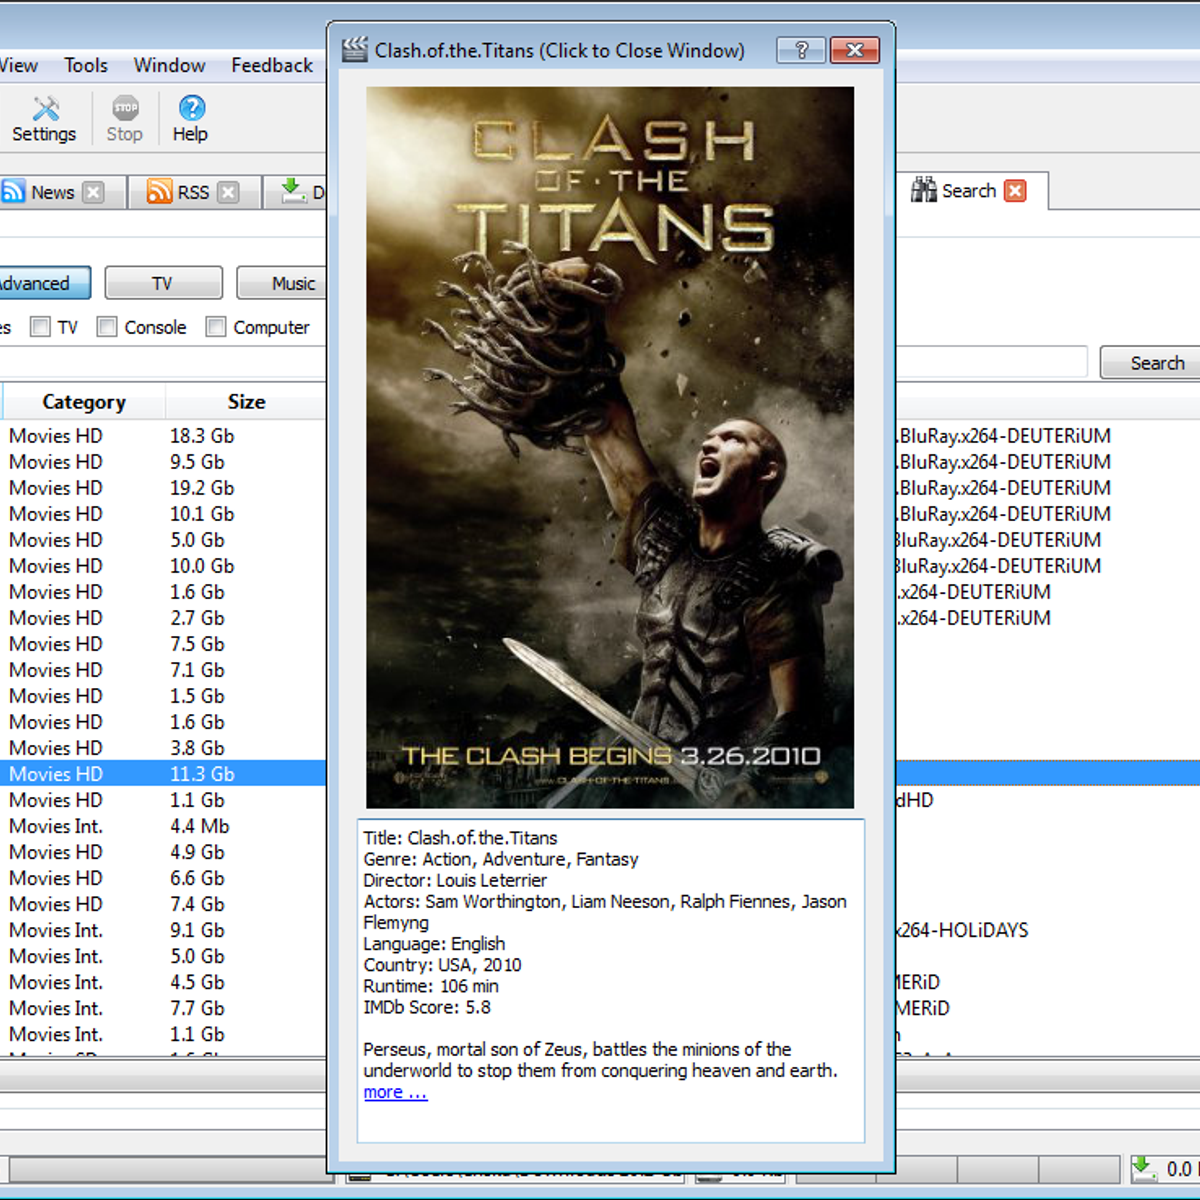Select the 4.4 Mb Movies Int. row
This screenshot has width=1200, height=1200.
point(163,826)
